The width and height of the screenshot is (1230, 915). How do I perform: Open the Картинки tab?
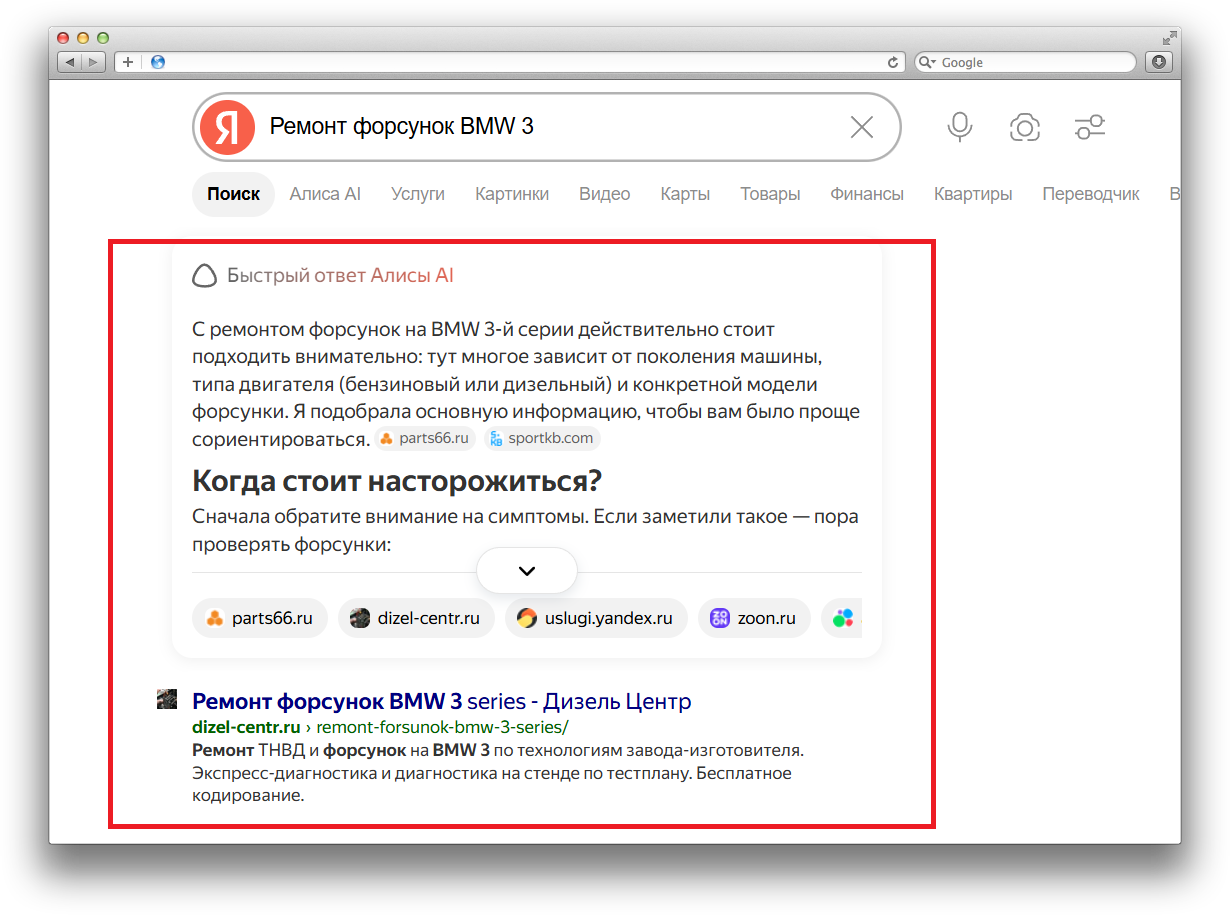pyautogui.click(x=512, y=194)
